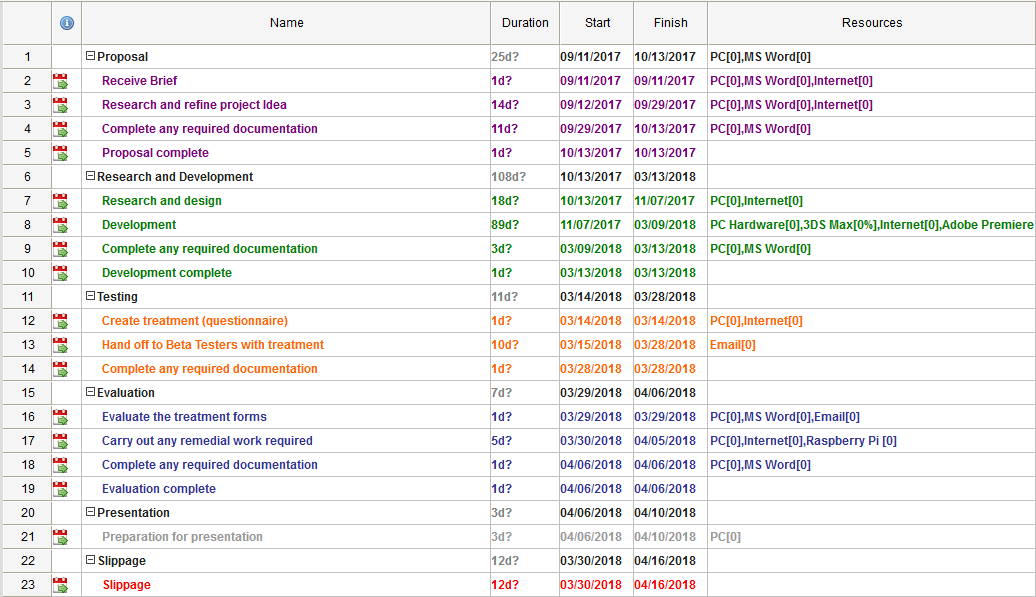1036x597 pixels.
Task: Collapse the Proposal summary task
Action: tap(91, 56)
